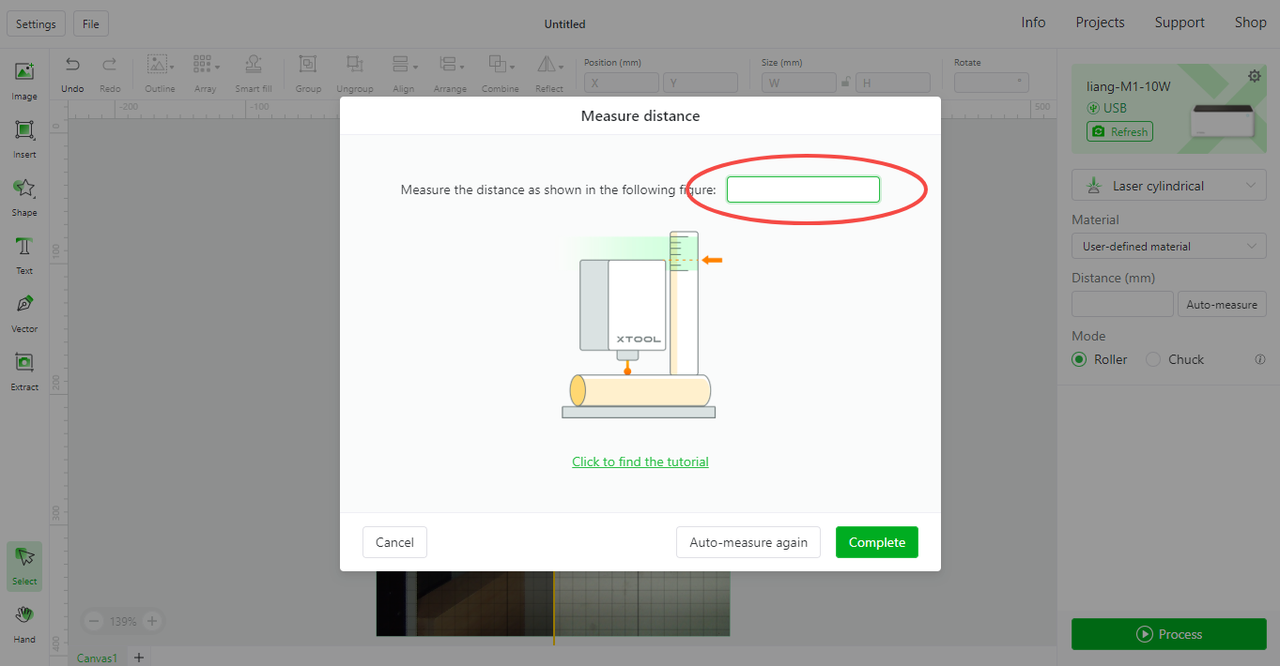
Task: Click the green Complete button
Action: point(876,542)
